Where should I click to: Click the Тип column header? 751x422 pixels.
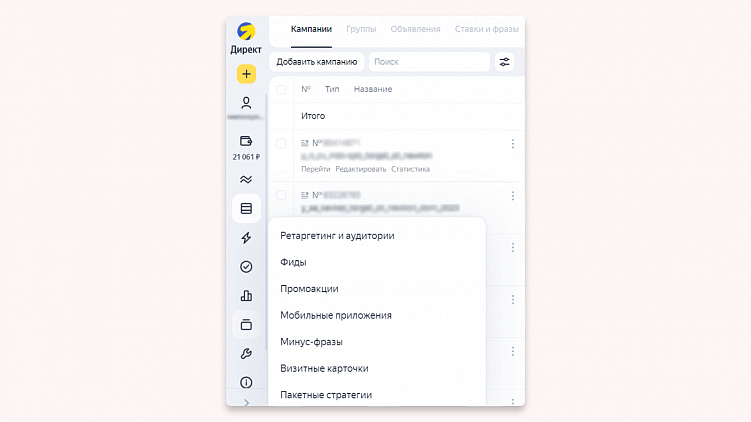tap(332, 89)
